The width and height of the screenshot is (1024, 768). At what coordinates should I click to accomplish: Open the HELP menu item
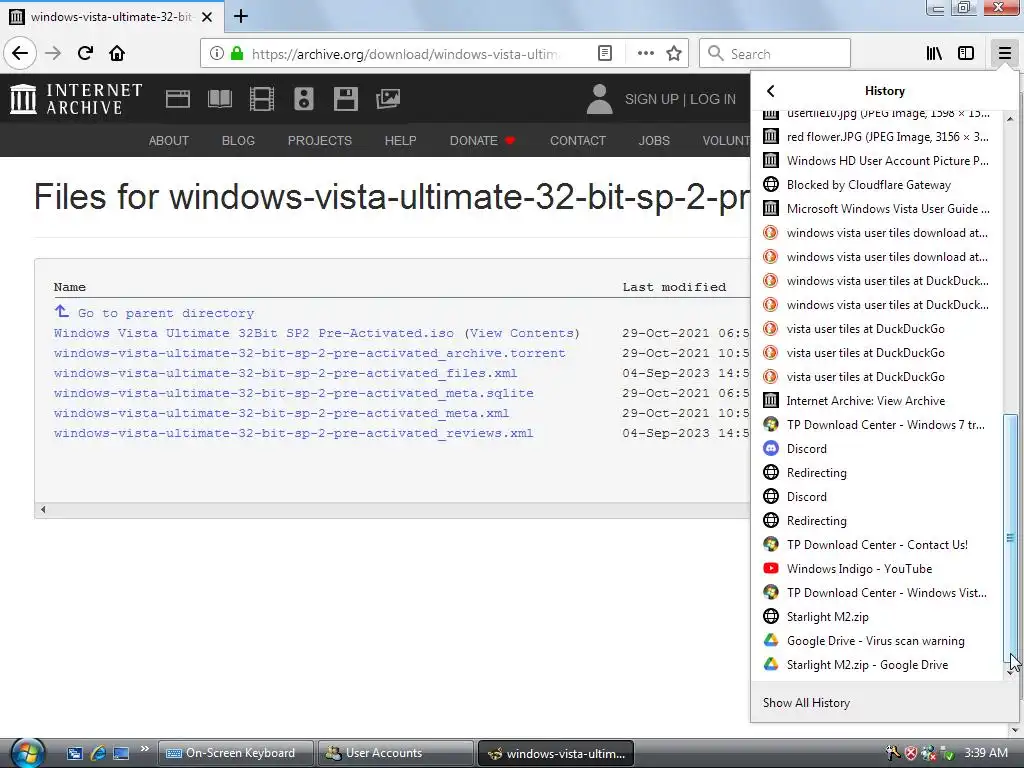400,140
